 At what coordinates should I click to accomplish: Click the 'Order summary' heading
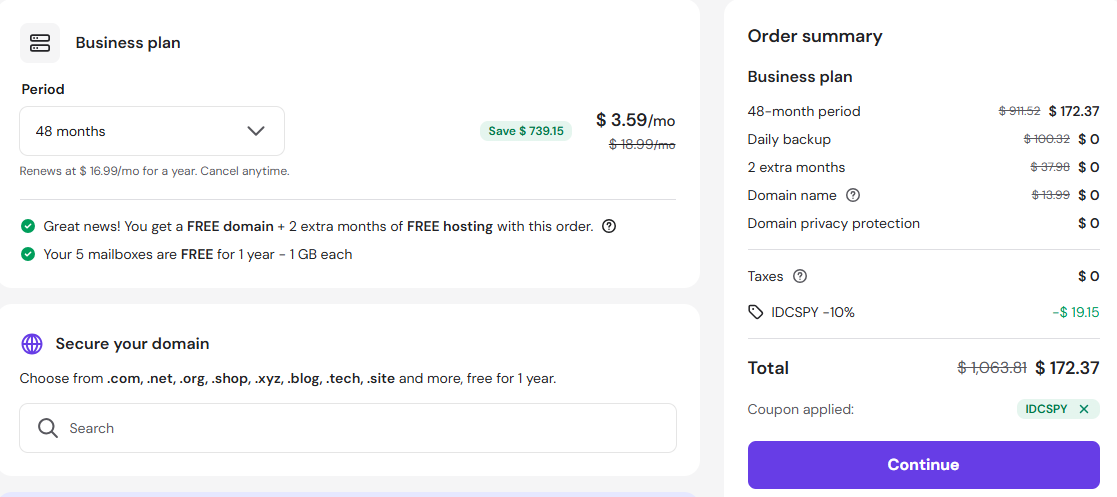pos(815,36)
